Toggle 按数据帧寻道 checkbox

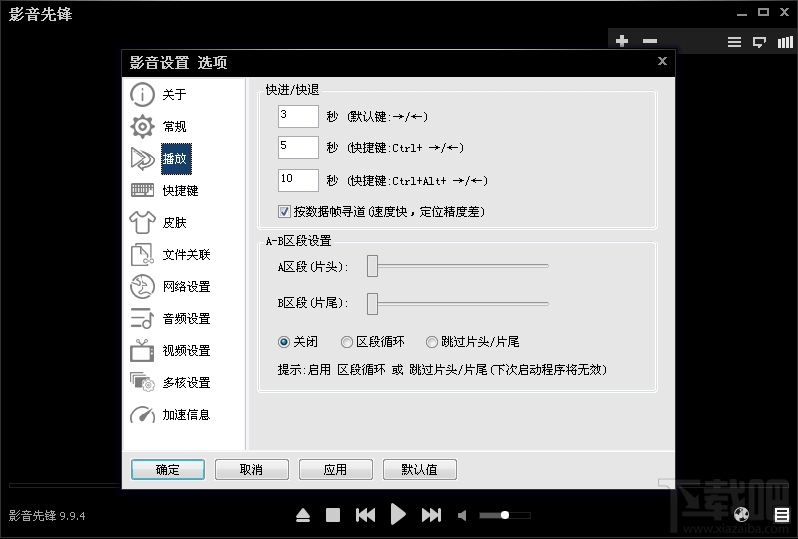[x=284, y=212]
